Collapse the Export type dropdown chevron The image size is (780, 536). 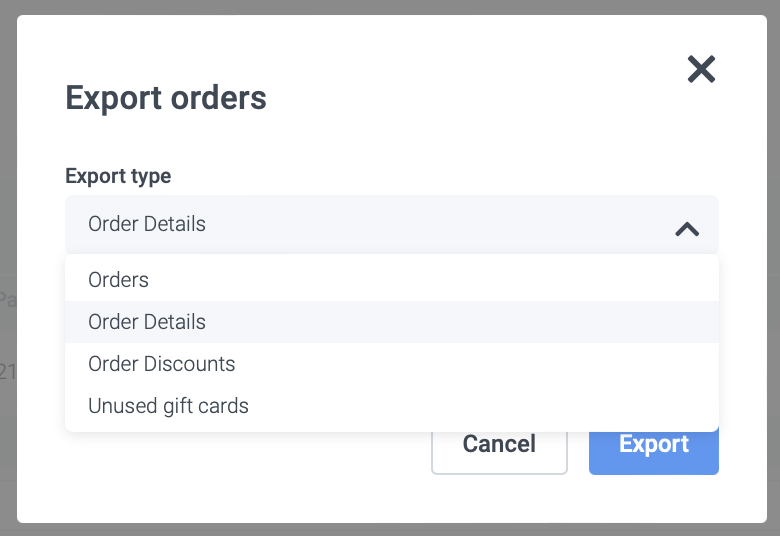686,228
